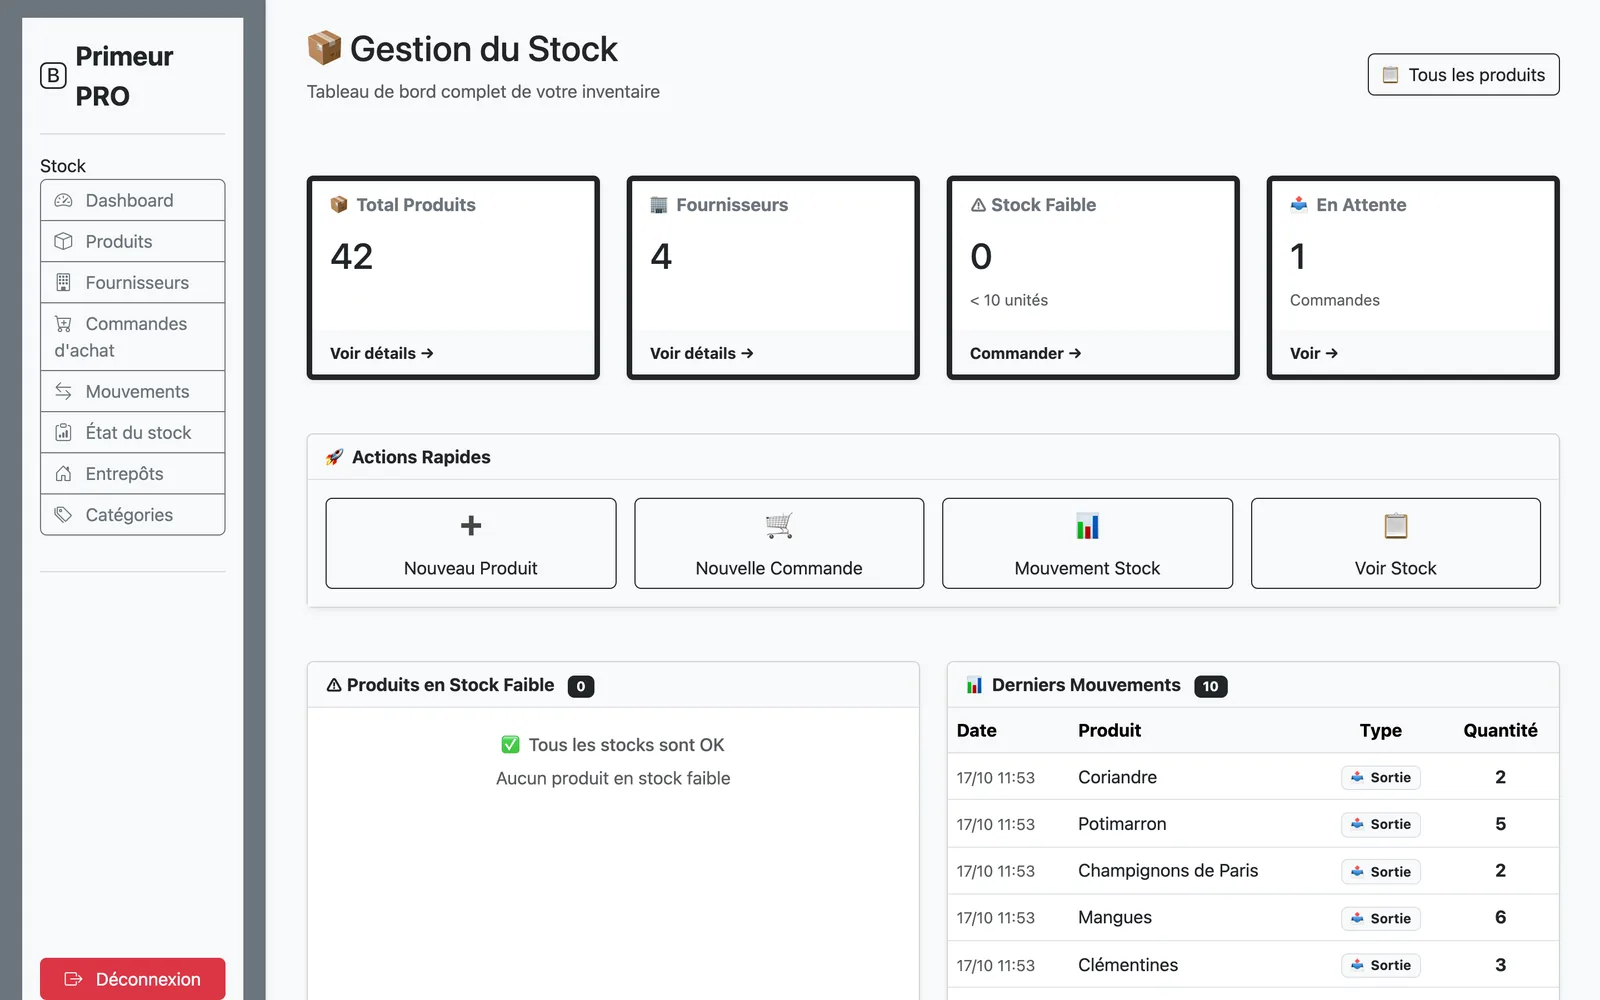Click the Primeur PRO brand title
Viewport: 1600px width, 1000px height.
pyautogui.click(x=124, y=76)
